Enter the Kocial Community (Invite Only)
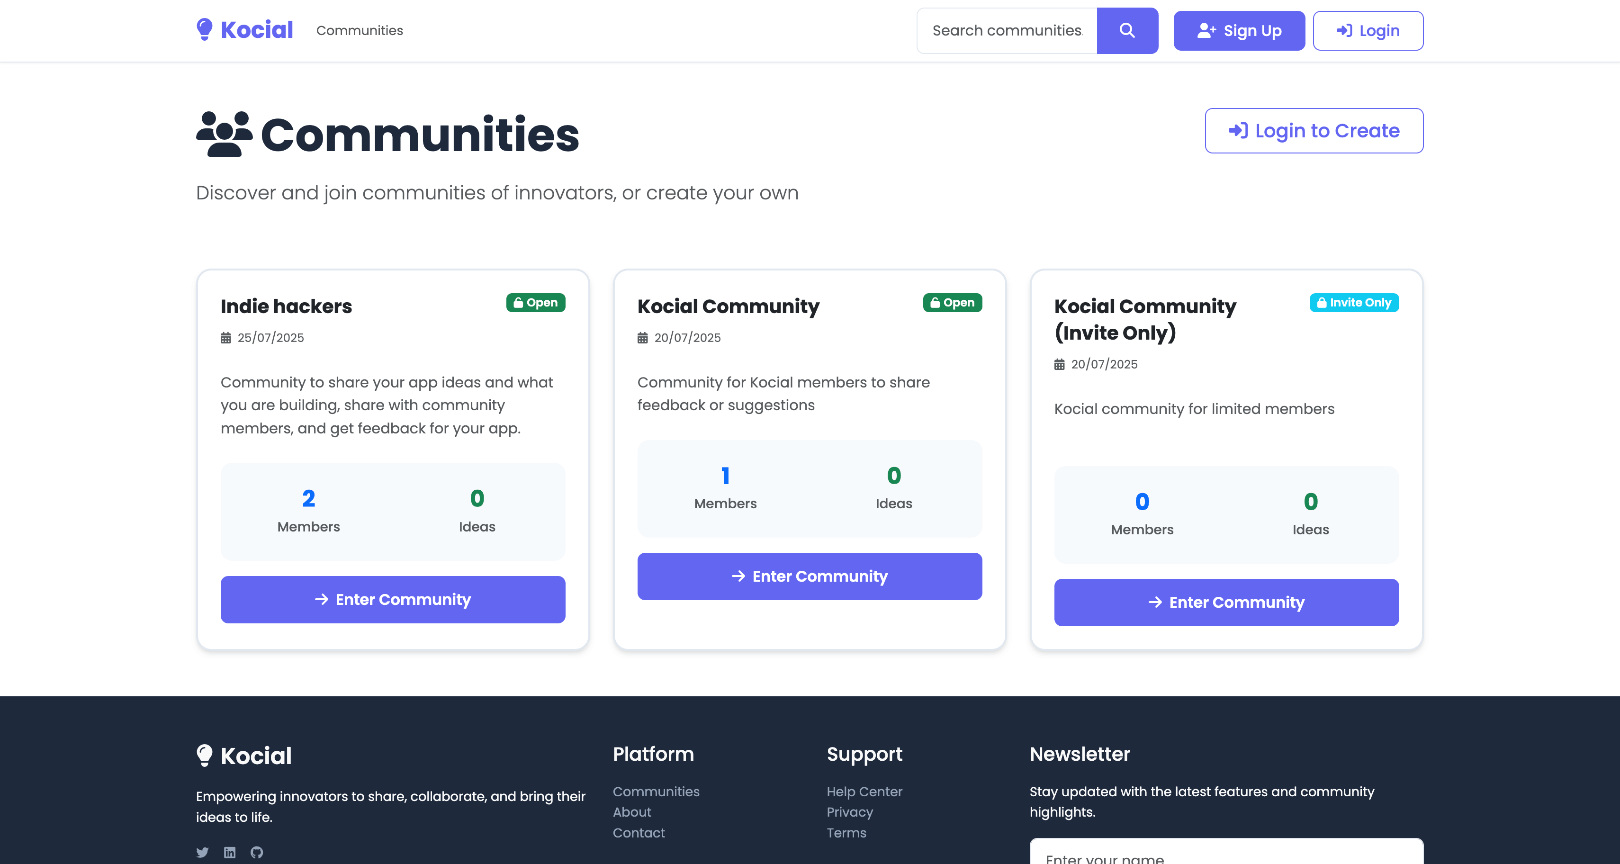 coord(1226,603)
